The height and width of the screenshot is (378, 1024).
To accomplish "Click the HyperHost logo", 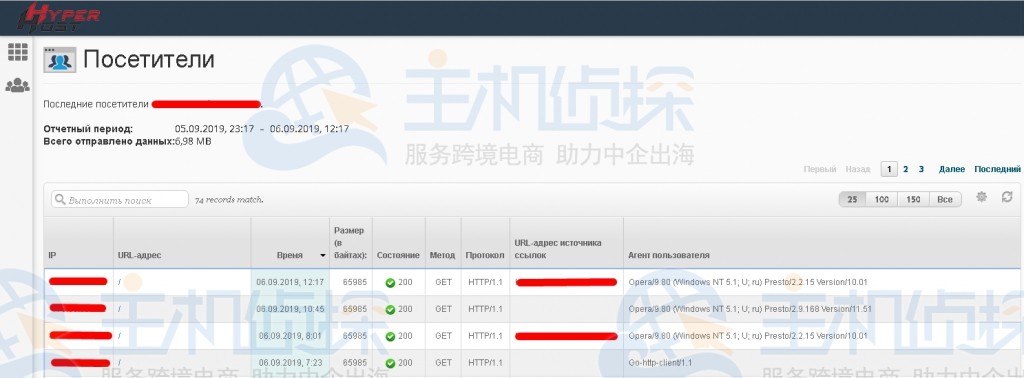I will (58, 18).
